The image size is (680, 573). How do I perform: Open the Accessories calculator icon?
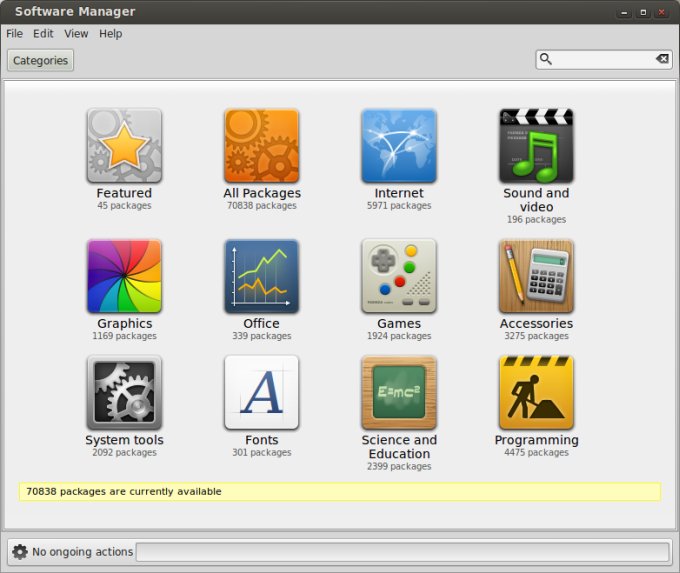pos(536,276)
